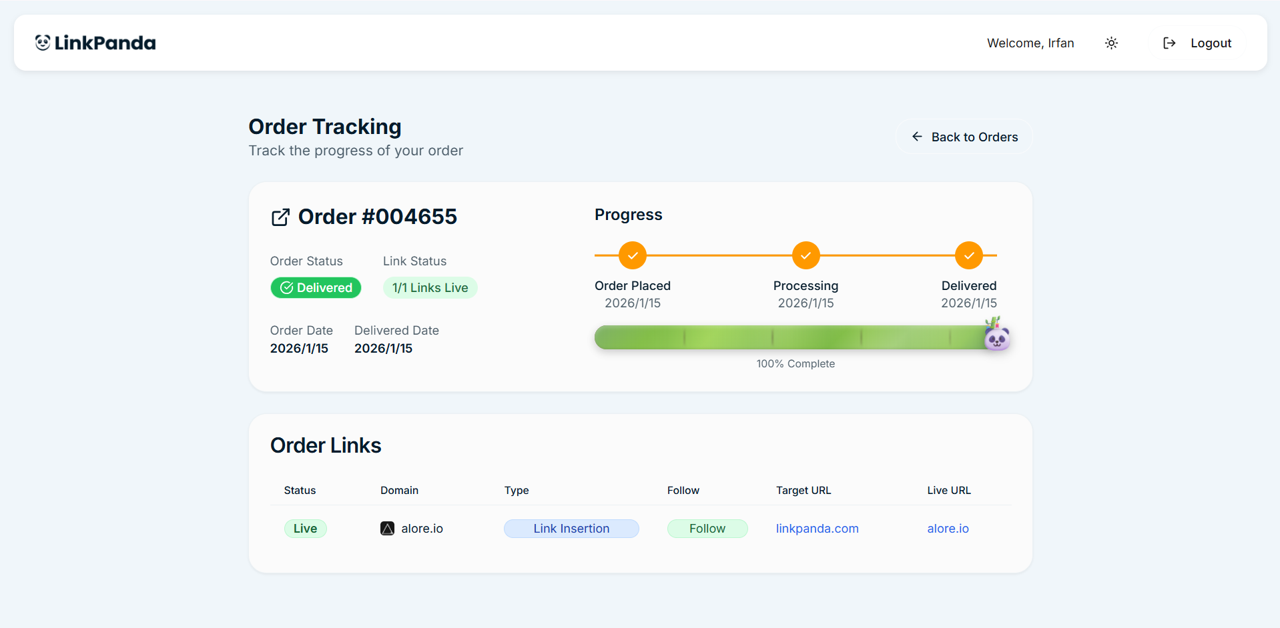Toggle the Delivered status badge
This screenshot has height=628, width=1280.
[x=316, y=287]
